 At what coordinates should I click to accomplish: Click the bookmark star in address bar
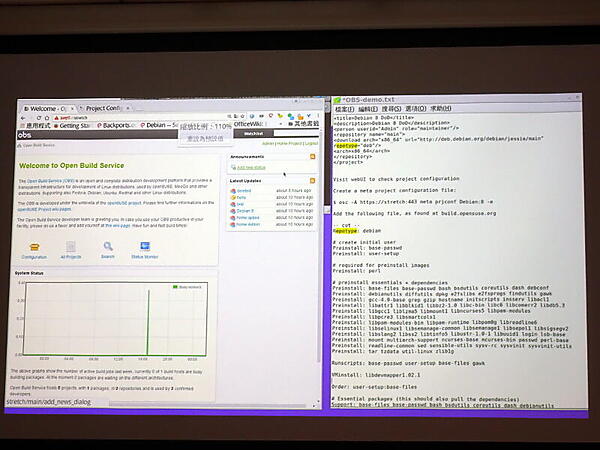click(x=243, y=116)
